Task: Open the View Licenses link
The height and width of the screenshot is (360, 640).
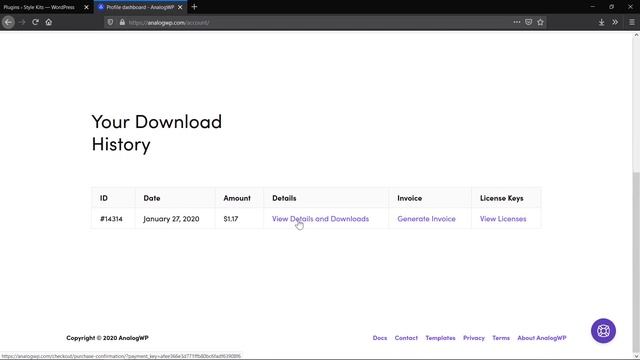Action: [503, 219]
